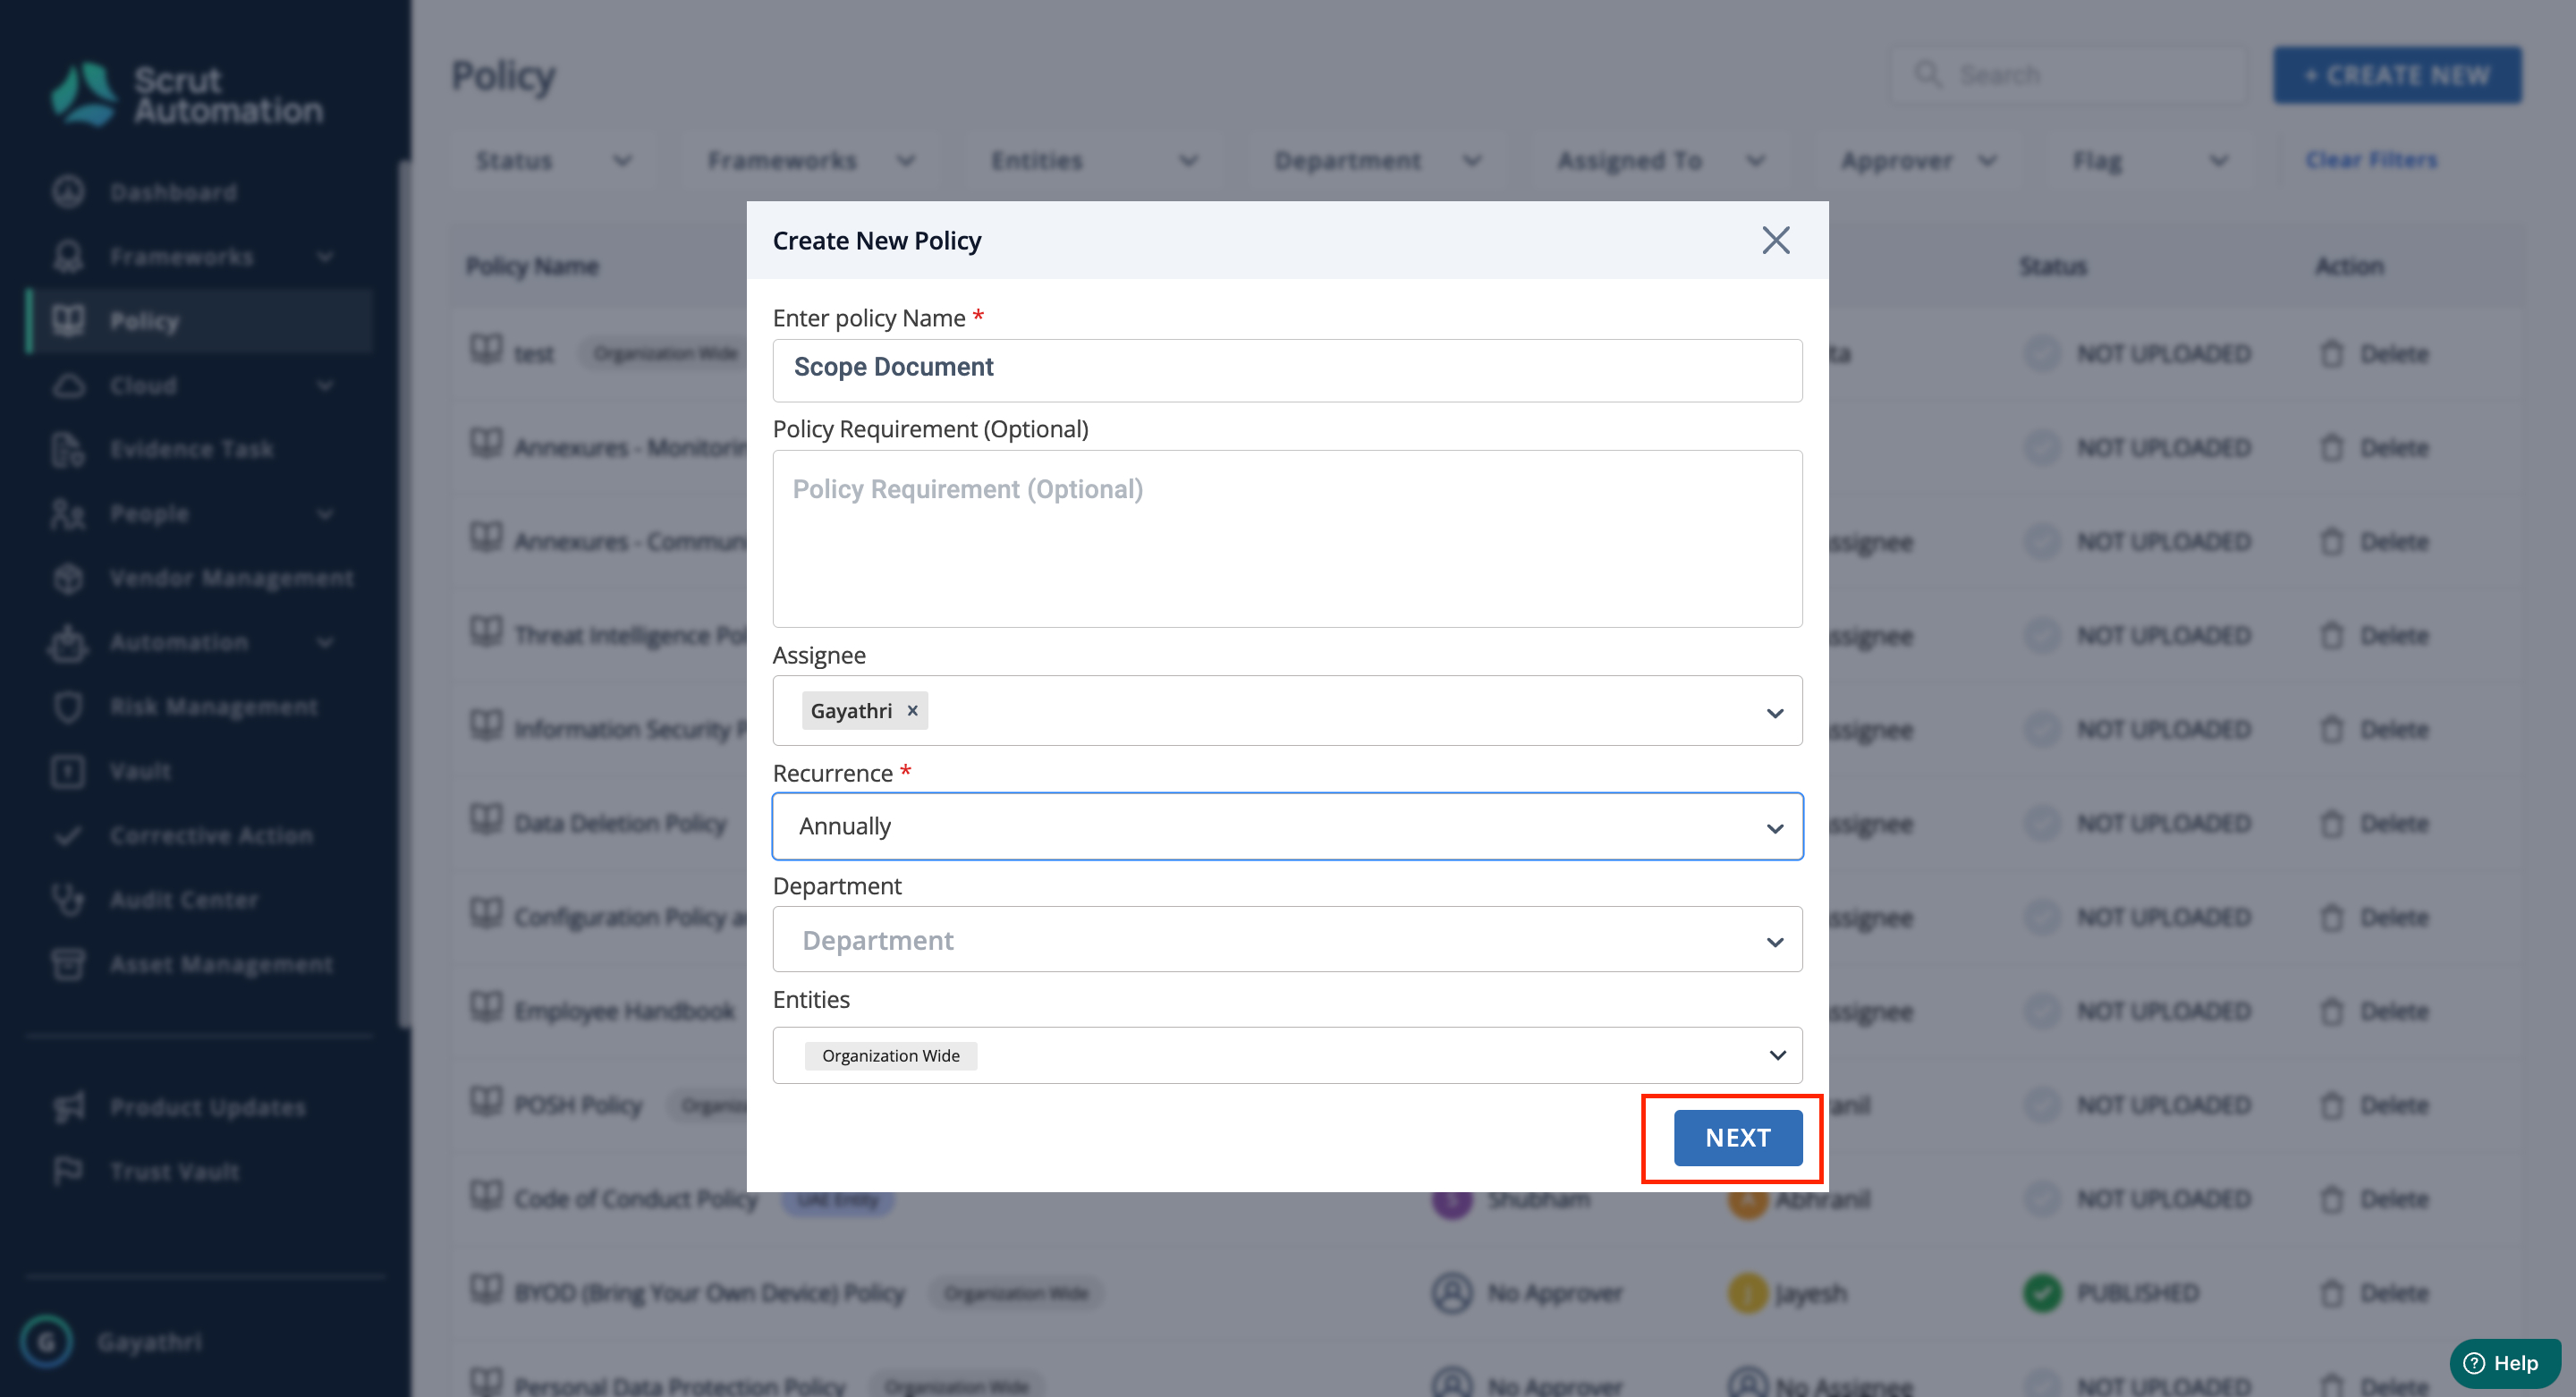Click the PUBLISHED green check icon
The width and height of the screenshot is (2576, 1397).
(2042, 1293)
